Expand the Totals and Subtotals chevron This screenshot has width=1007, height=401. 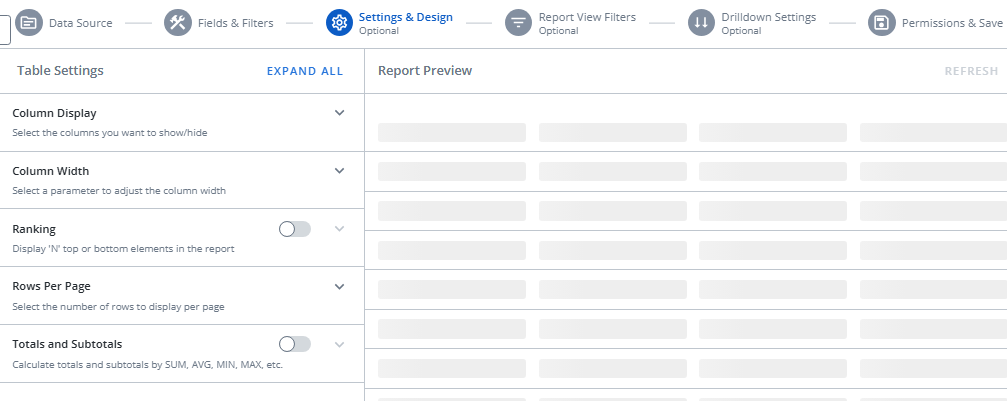(339, 344)
